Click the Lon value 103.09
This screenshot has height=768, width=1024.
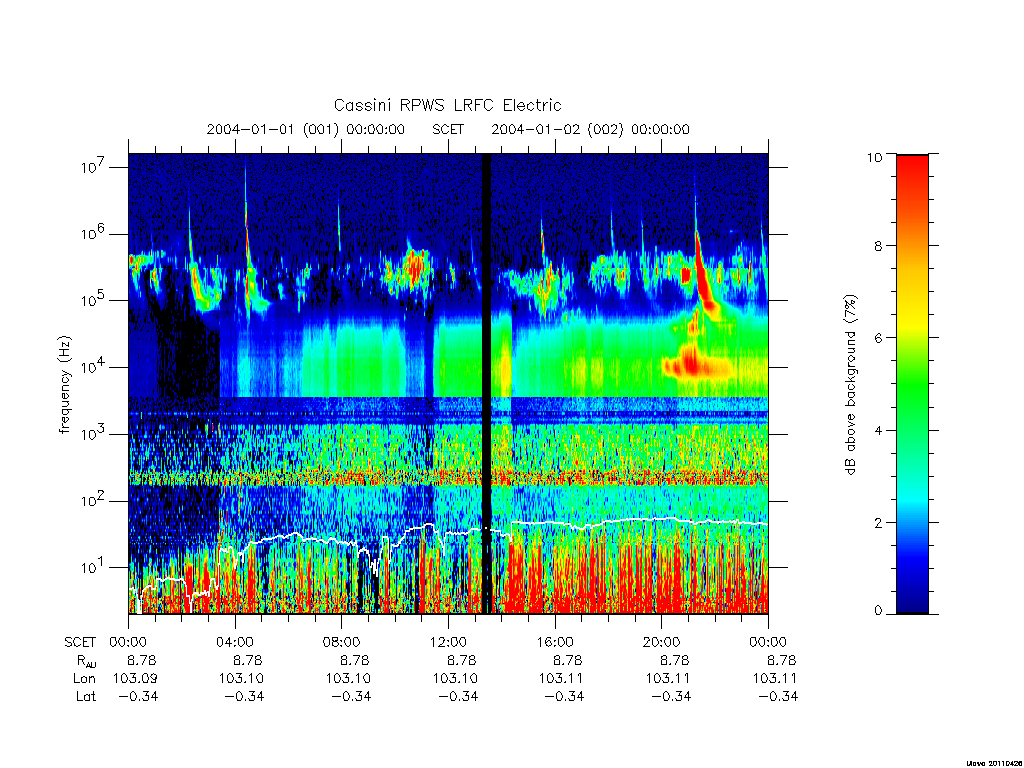click(135, 679)
